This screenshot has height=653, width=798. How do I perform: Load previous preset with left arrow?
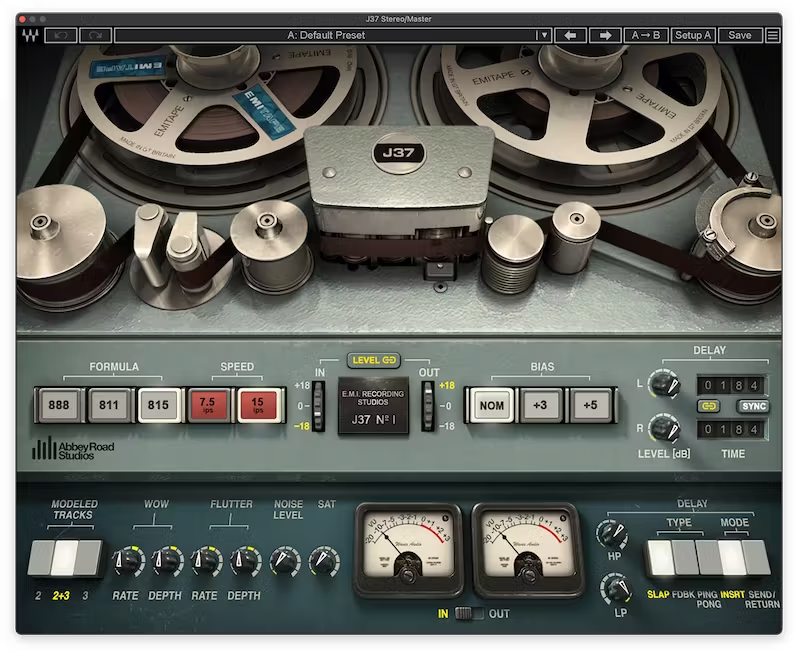click(x=571, y=35)
